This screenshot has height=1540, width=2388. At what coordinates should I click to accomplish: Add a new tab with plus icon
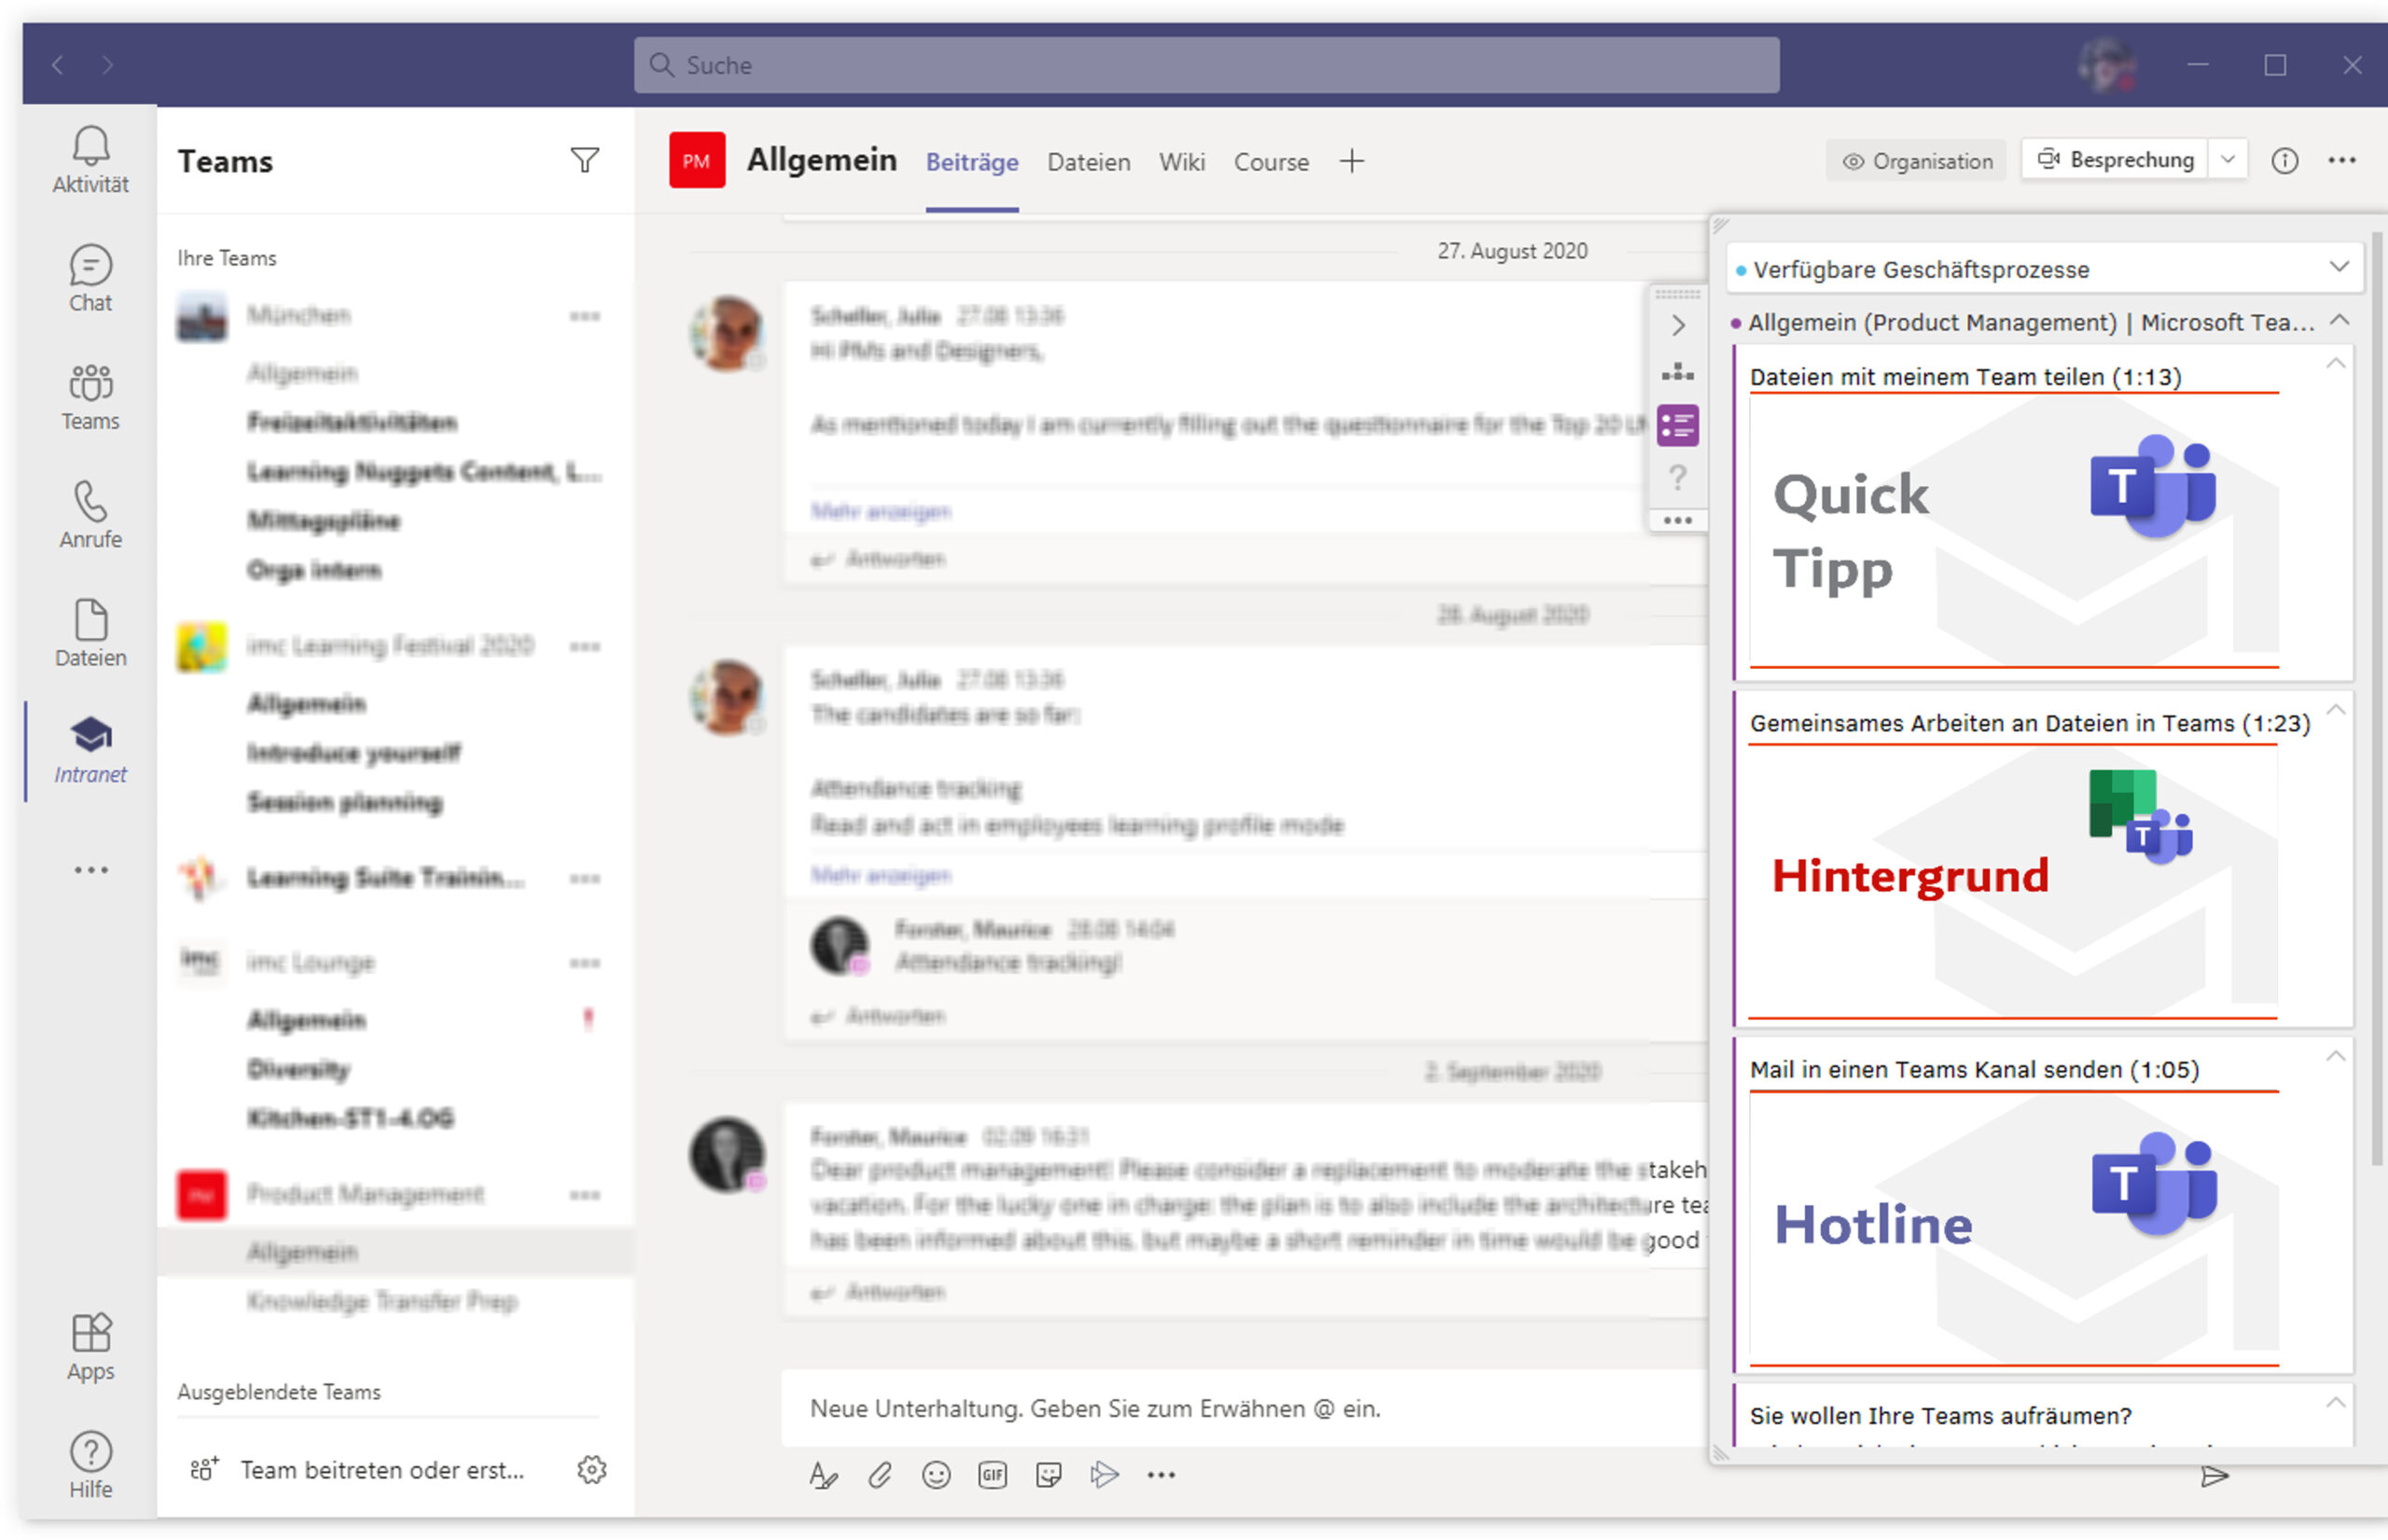pos(1352,161)
